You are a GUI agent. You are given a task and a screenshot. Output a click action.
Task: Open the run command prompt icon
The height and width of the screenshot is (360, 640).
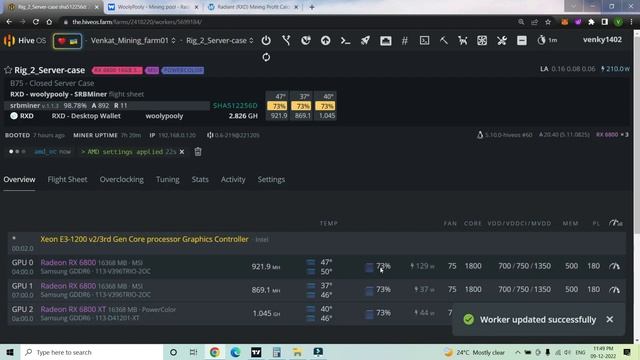coord(345,40)
